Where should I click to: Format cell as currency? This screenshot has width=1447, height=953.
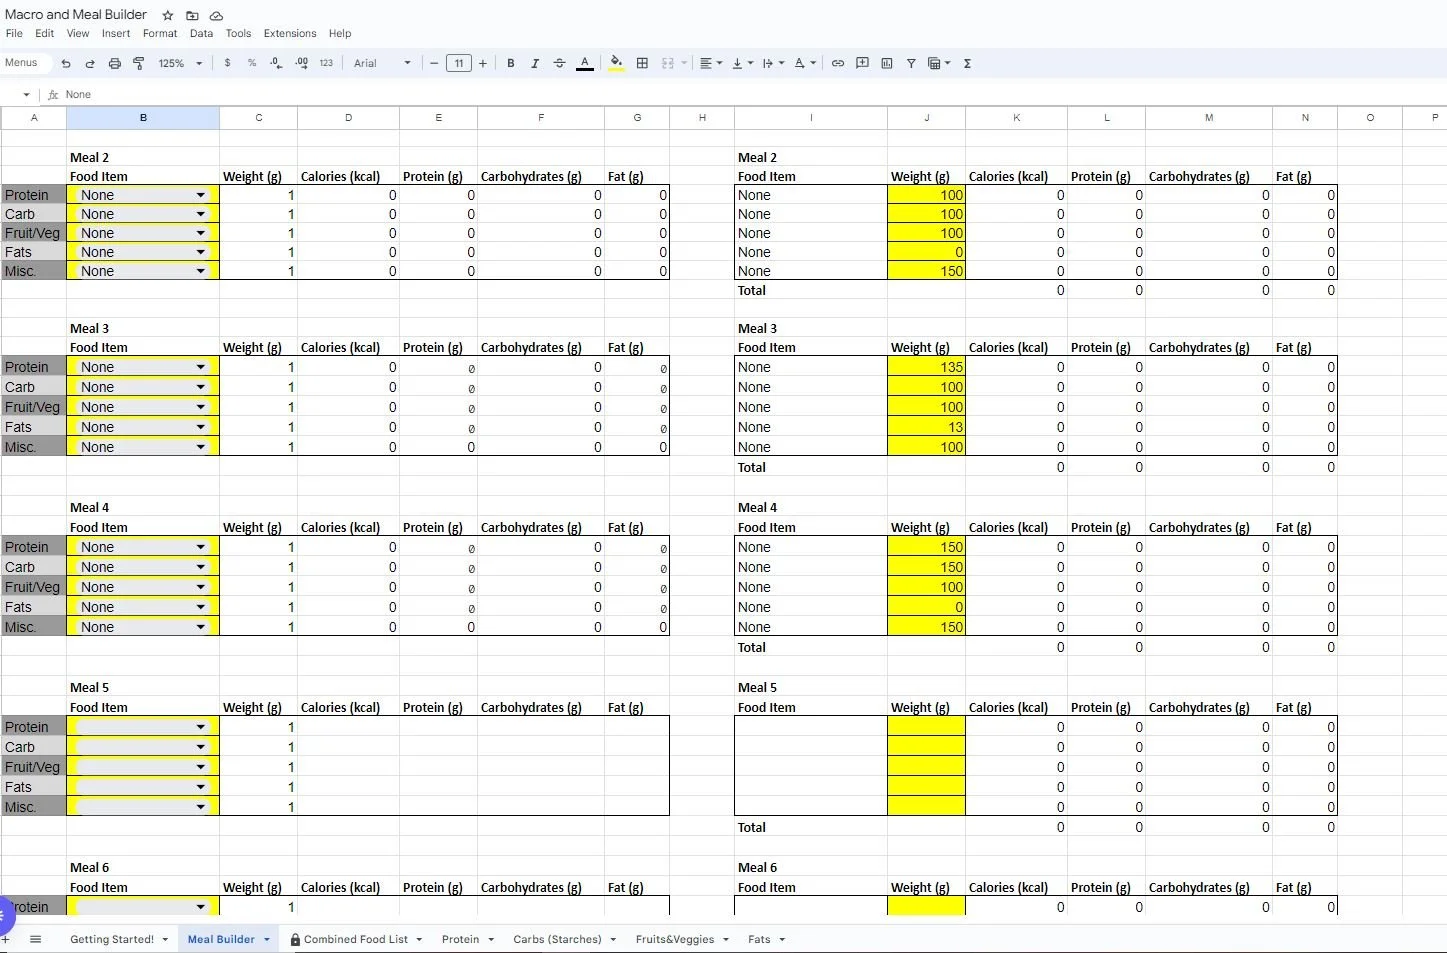(227, 63)
